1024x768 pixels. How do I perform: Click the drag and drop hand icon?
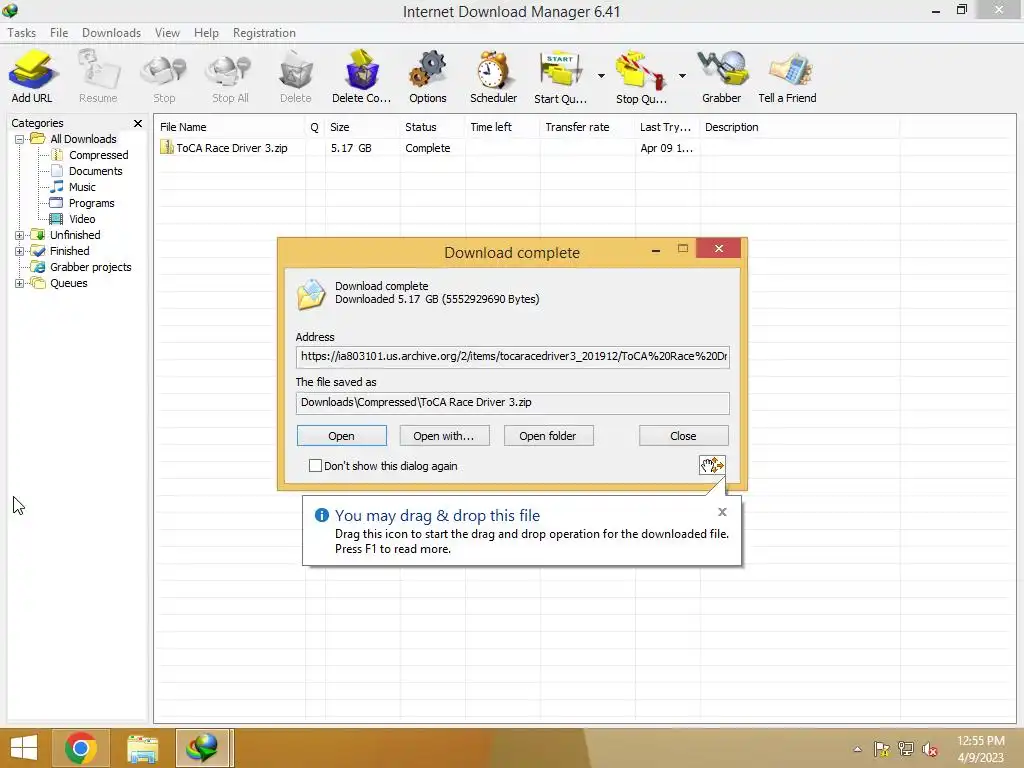point(712,465)
